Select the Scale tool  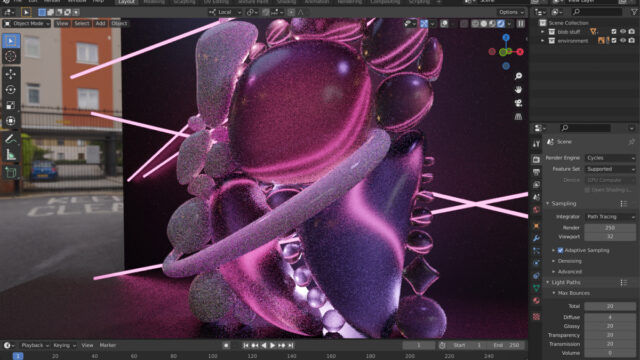(x=11, y=105)
